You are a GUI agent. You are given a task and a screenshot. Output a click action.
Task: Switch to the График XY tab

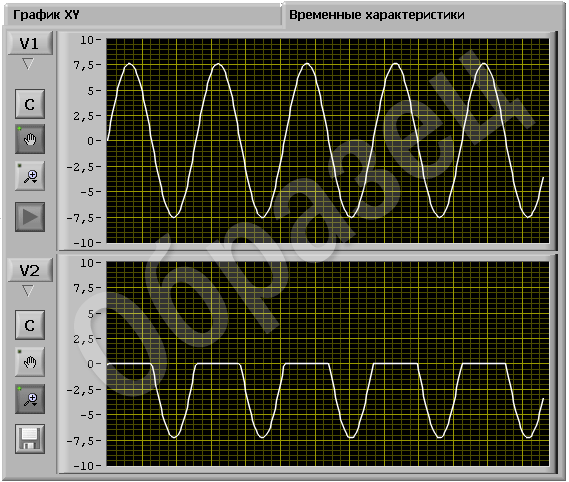tap(46, 15)
